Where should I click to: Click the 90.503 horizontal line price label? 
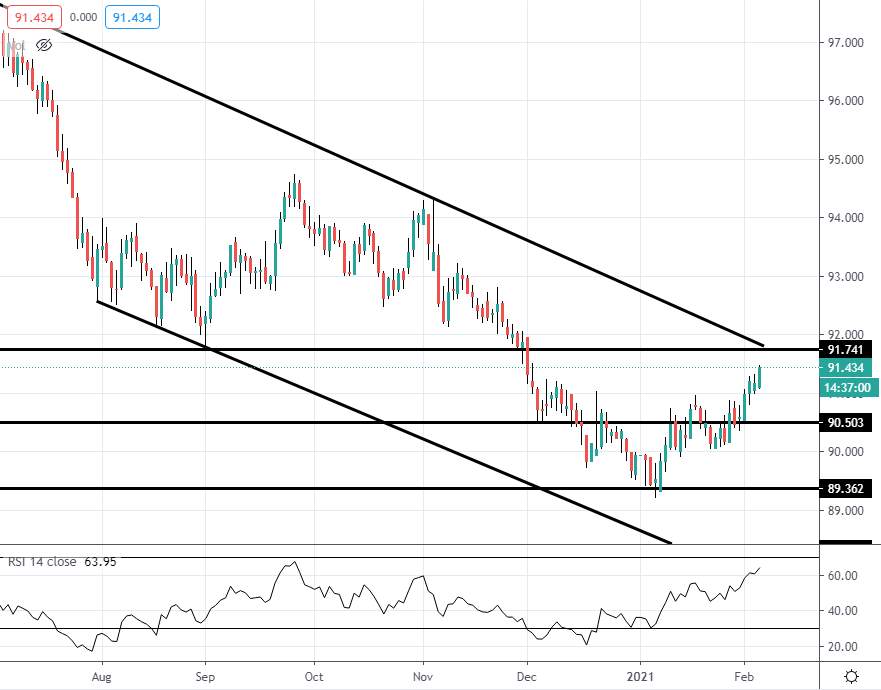846,423
